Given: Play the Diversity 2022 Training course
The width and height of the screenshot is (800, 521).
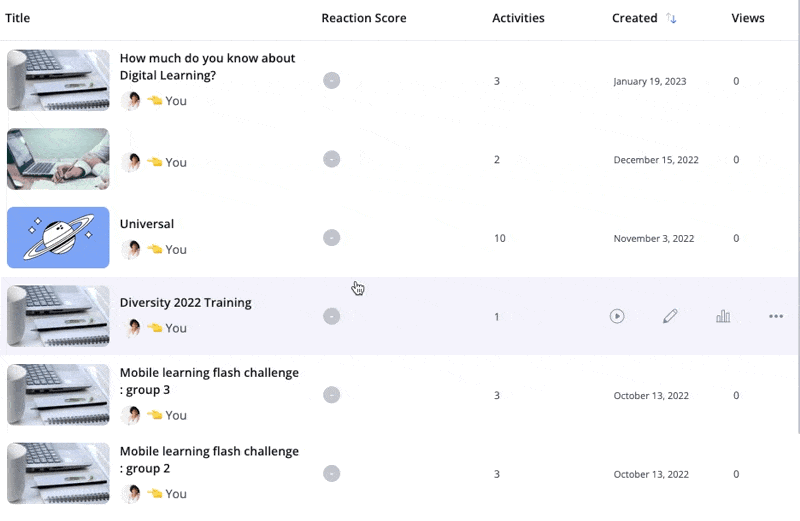Looking at the screenshot, I should coord(617,316).
